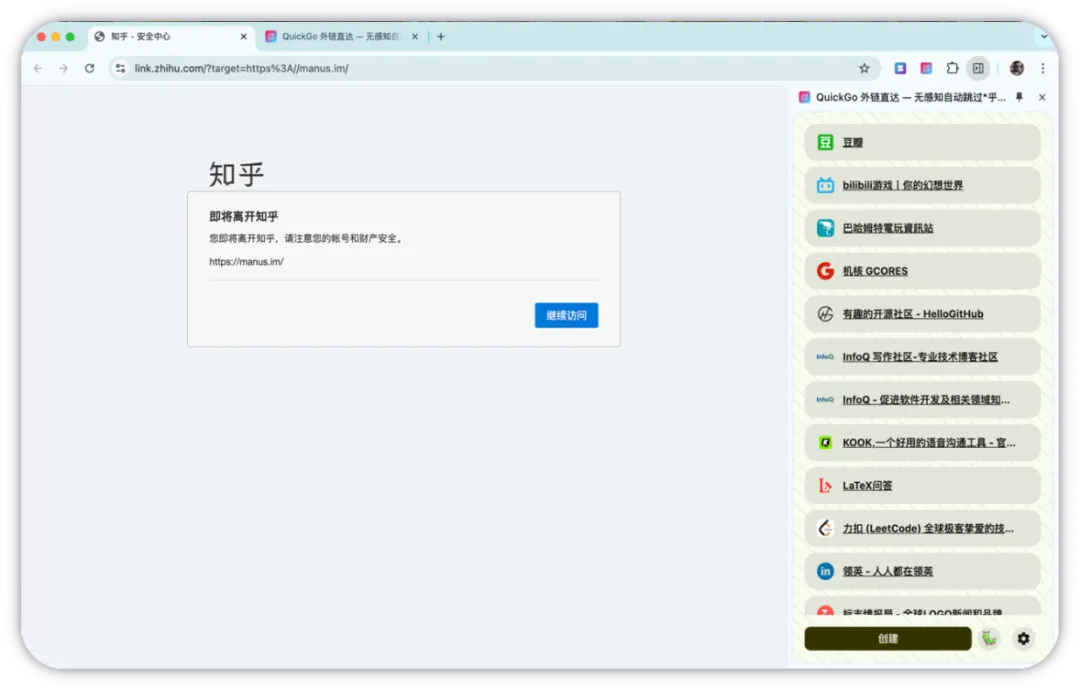Screen dimensions: 1080x690
Task: Switch to the 知乎 - 安全中心 tab
Action: coord(171,36)
